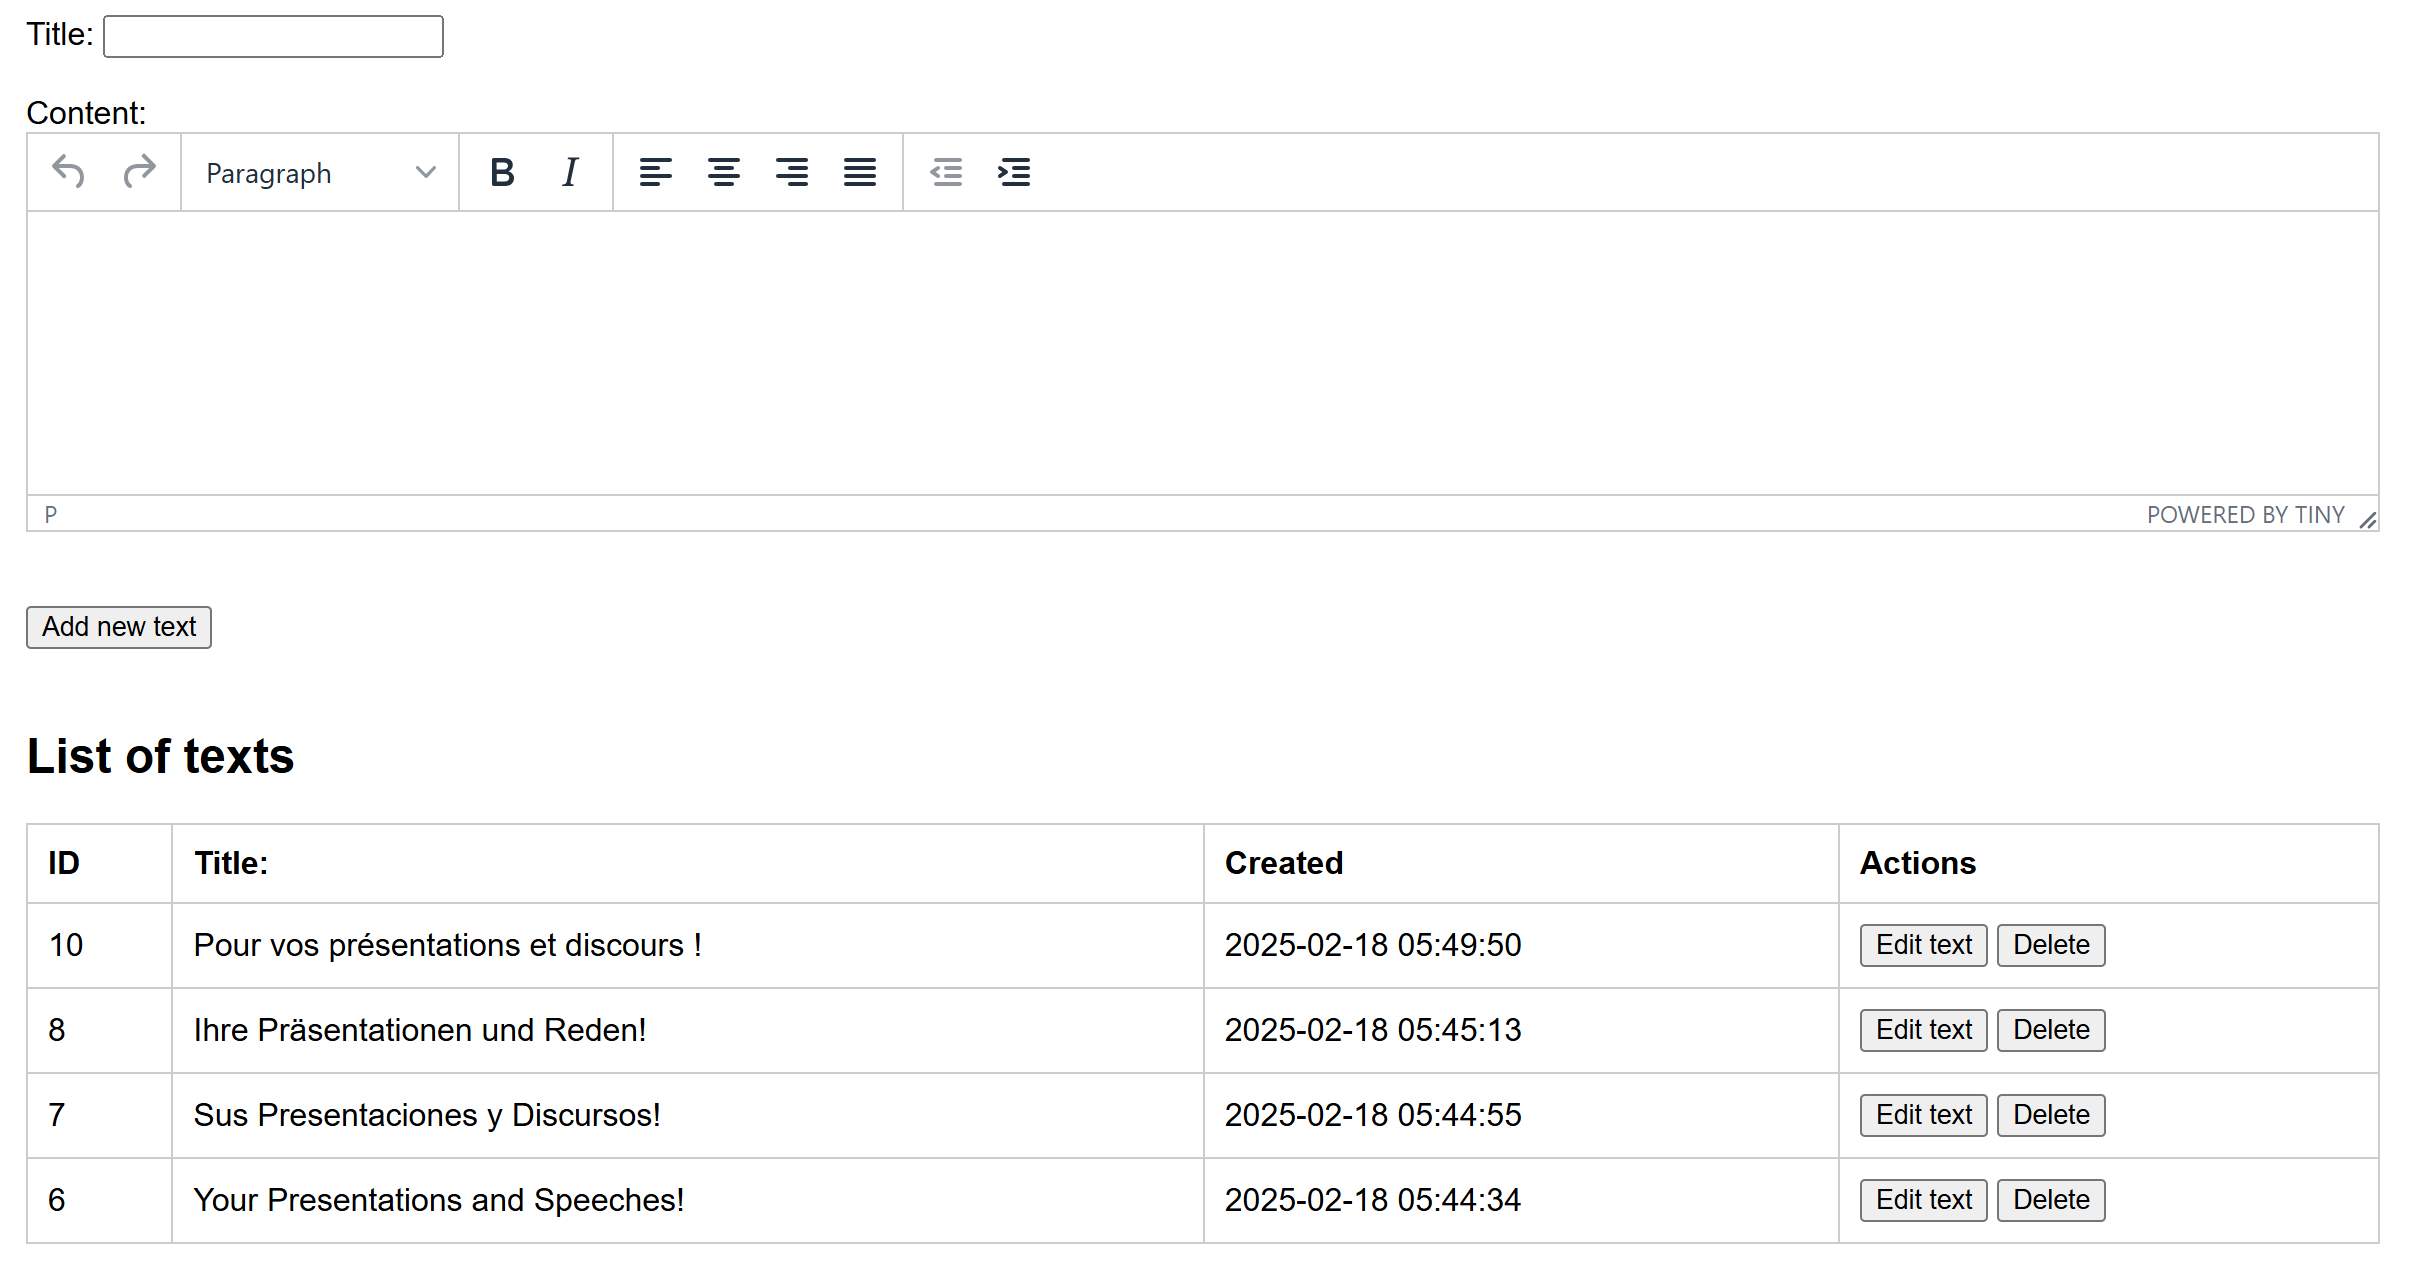Screen dimensions: 2415x1276
Task: Justify the text
Action: click(x=860, y=172)
